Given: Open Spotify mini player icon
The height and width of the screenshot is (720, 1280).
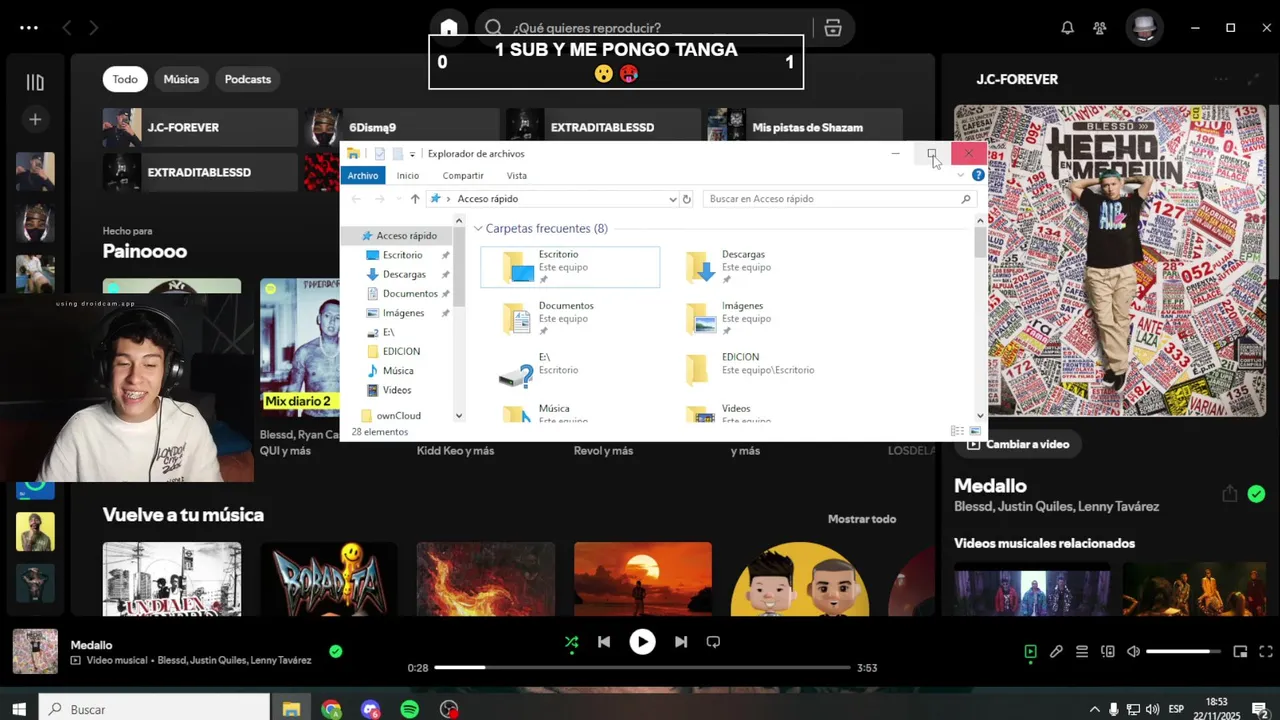Looking at the screenshot, I should coord(1240,652).
